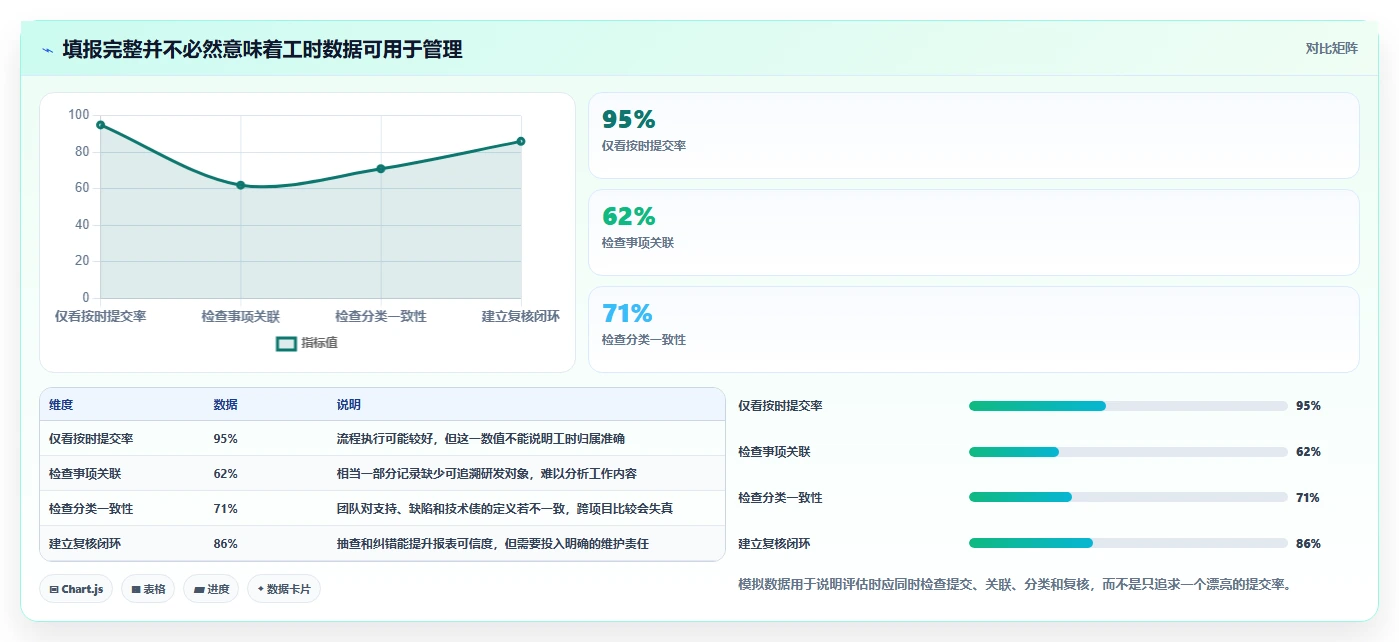Click the y-axis value 100

pyautogui.click(x=79, y=115)
